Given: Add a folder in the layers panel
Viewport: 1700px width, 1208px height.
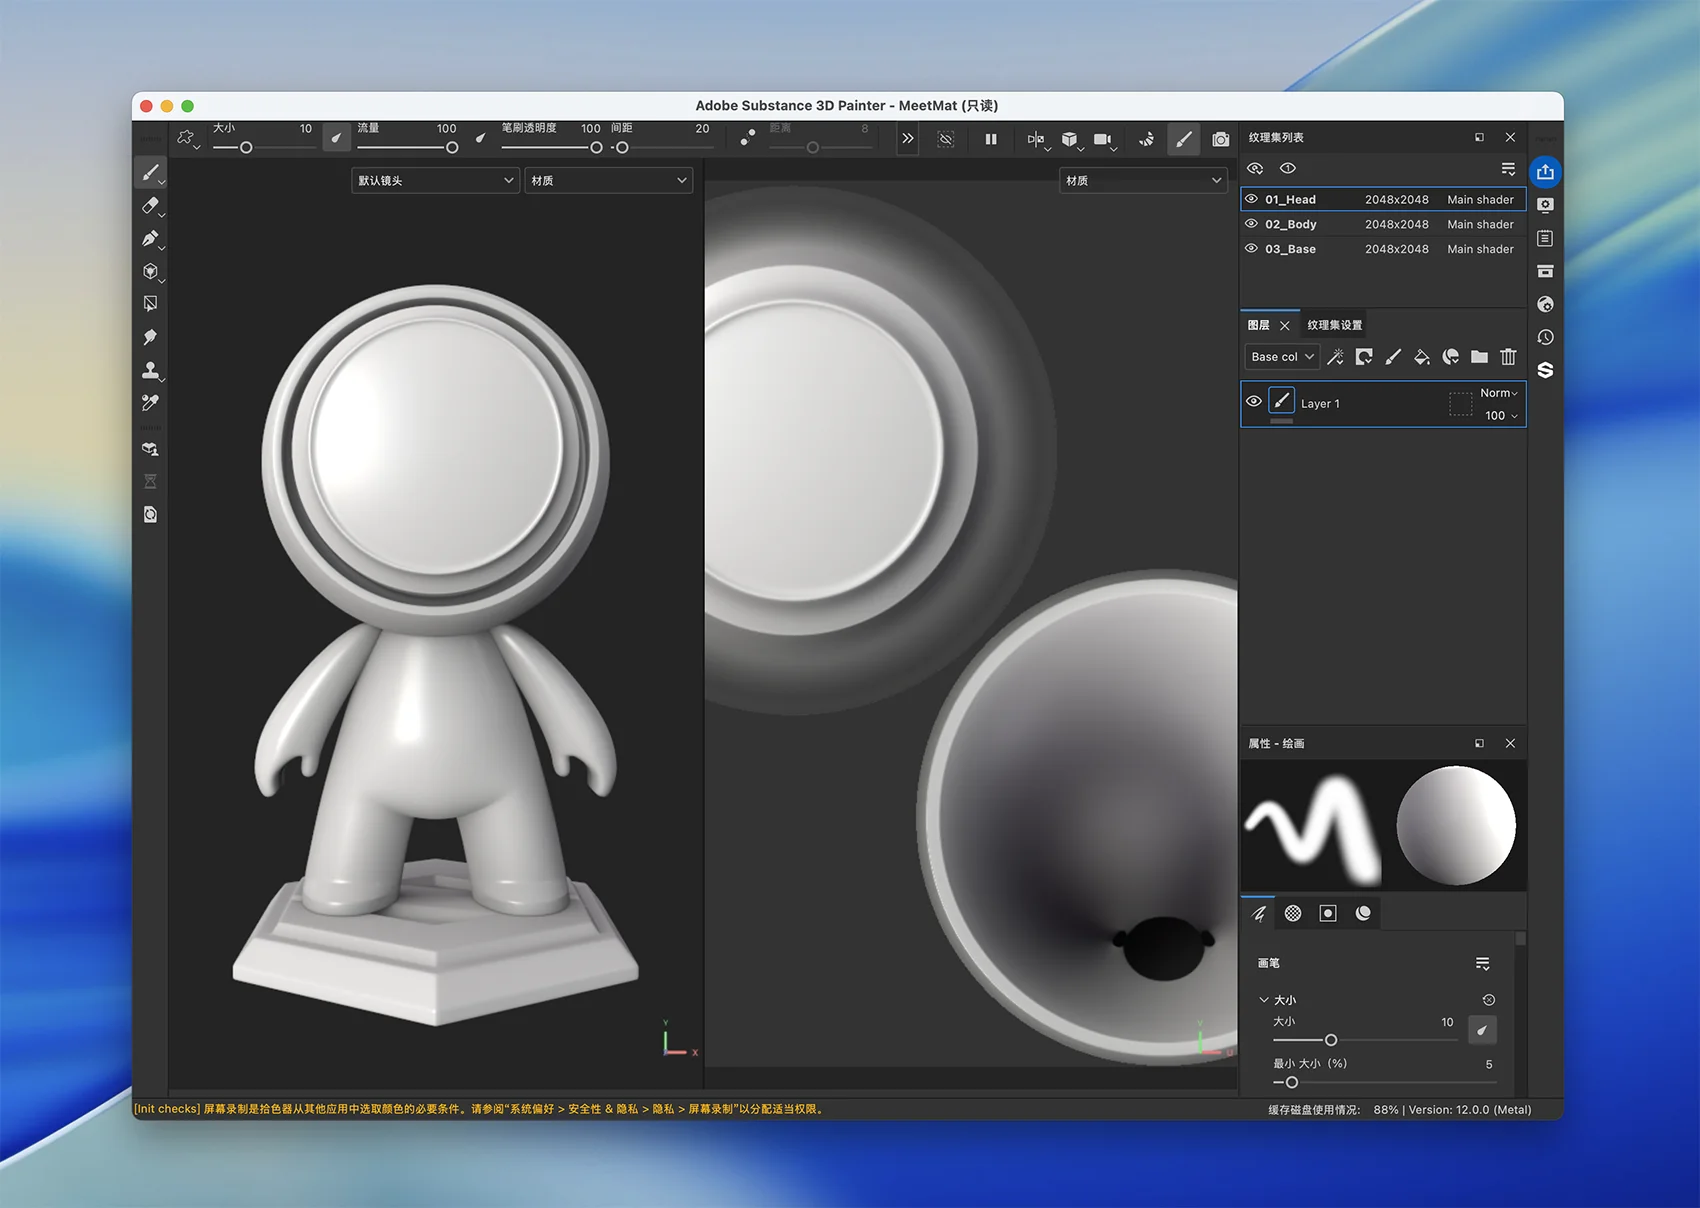Looking at the screenshot, I should click(1479, 357).
